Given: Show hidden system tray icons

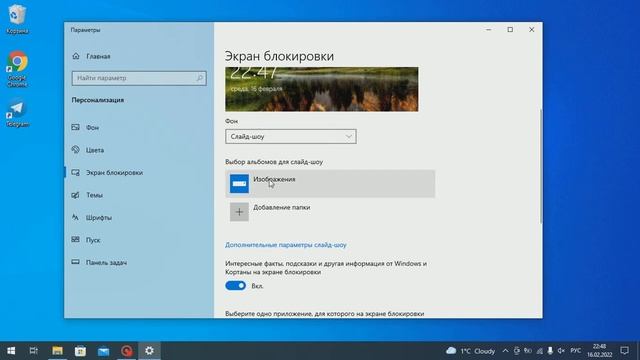Looking at the screenshot, I should pyautogui.click(x=505, y=351).
